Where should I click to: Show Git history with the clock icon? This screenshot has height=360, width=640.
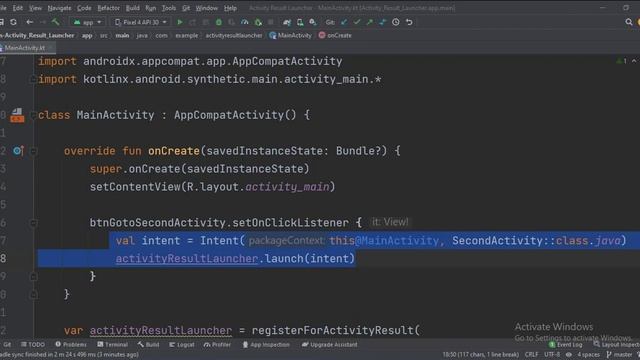point(396,22)
